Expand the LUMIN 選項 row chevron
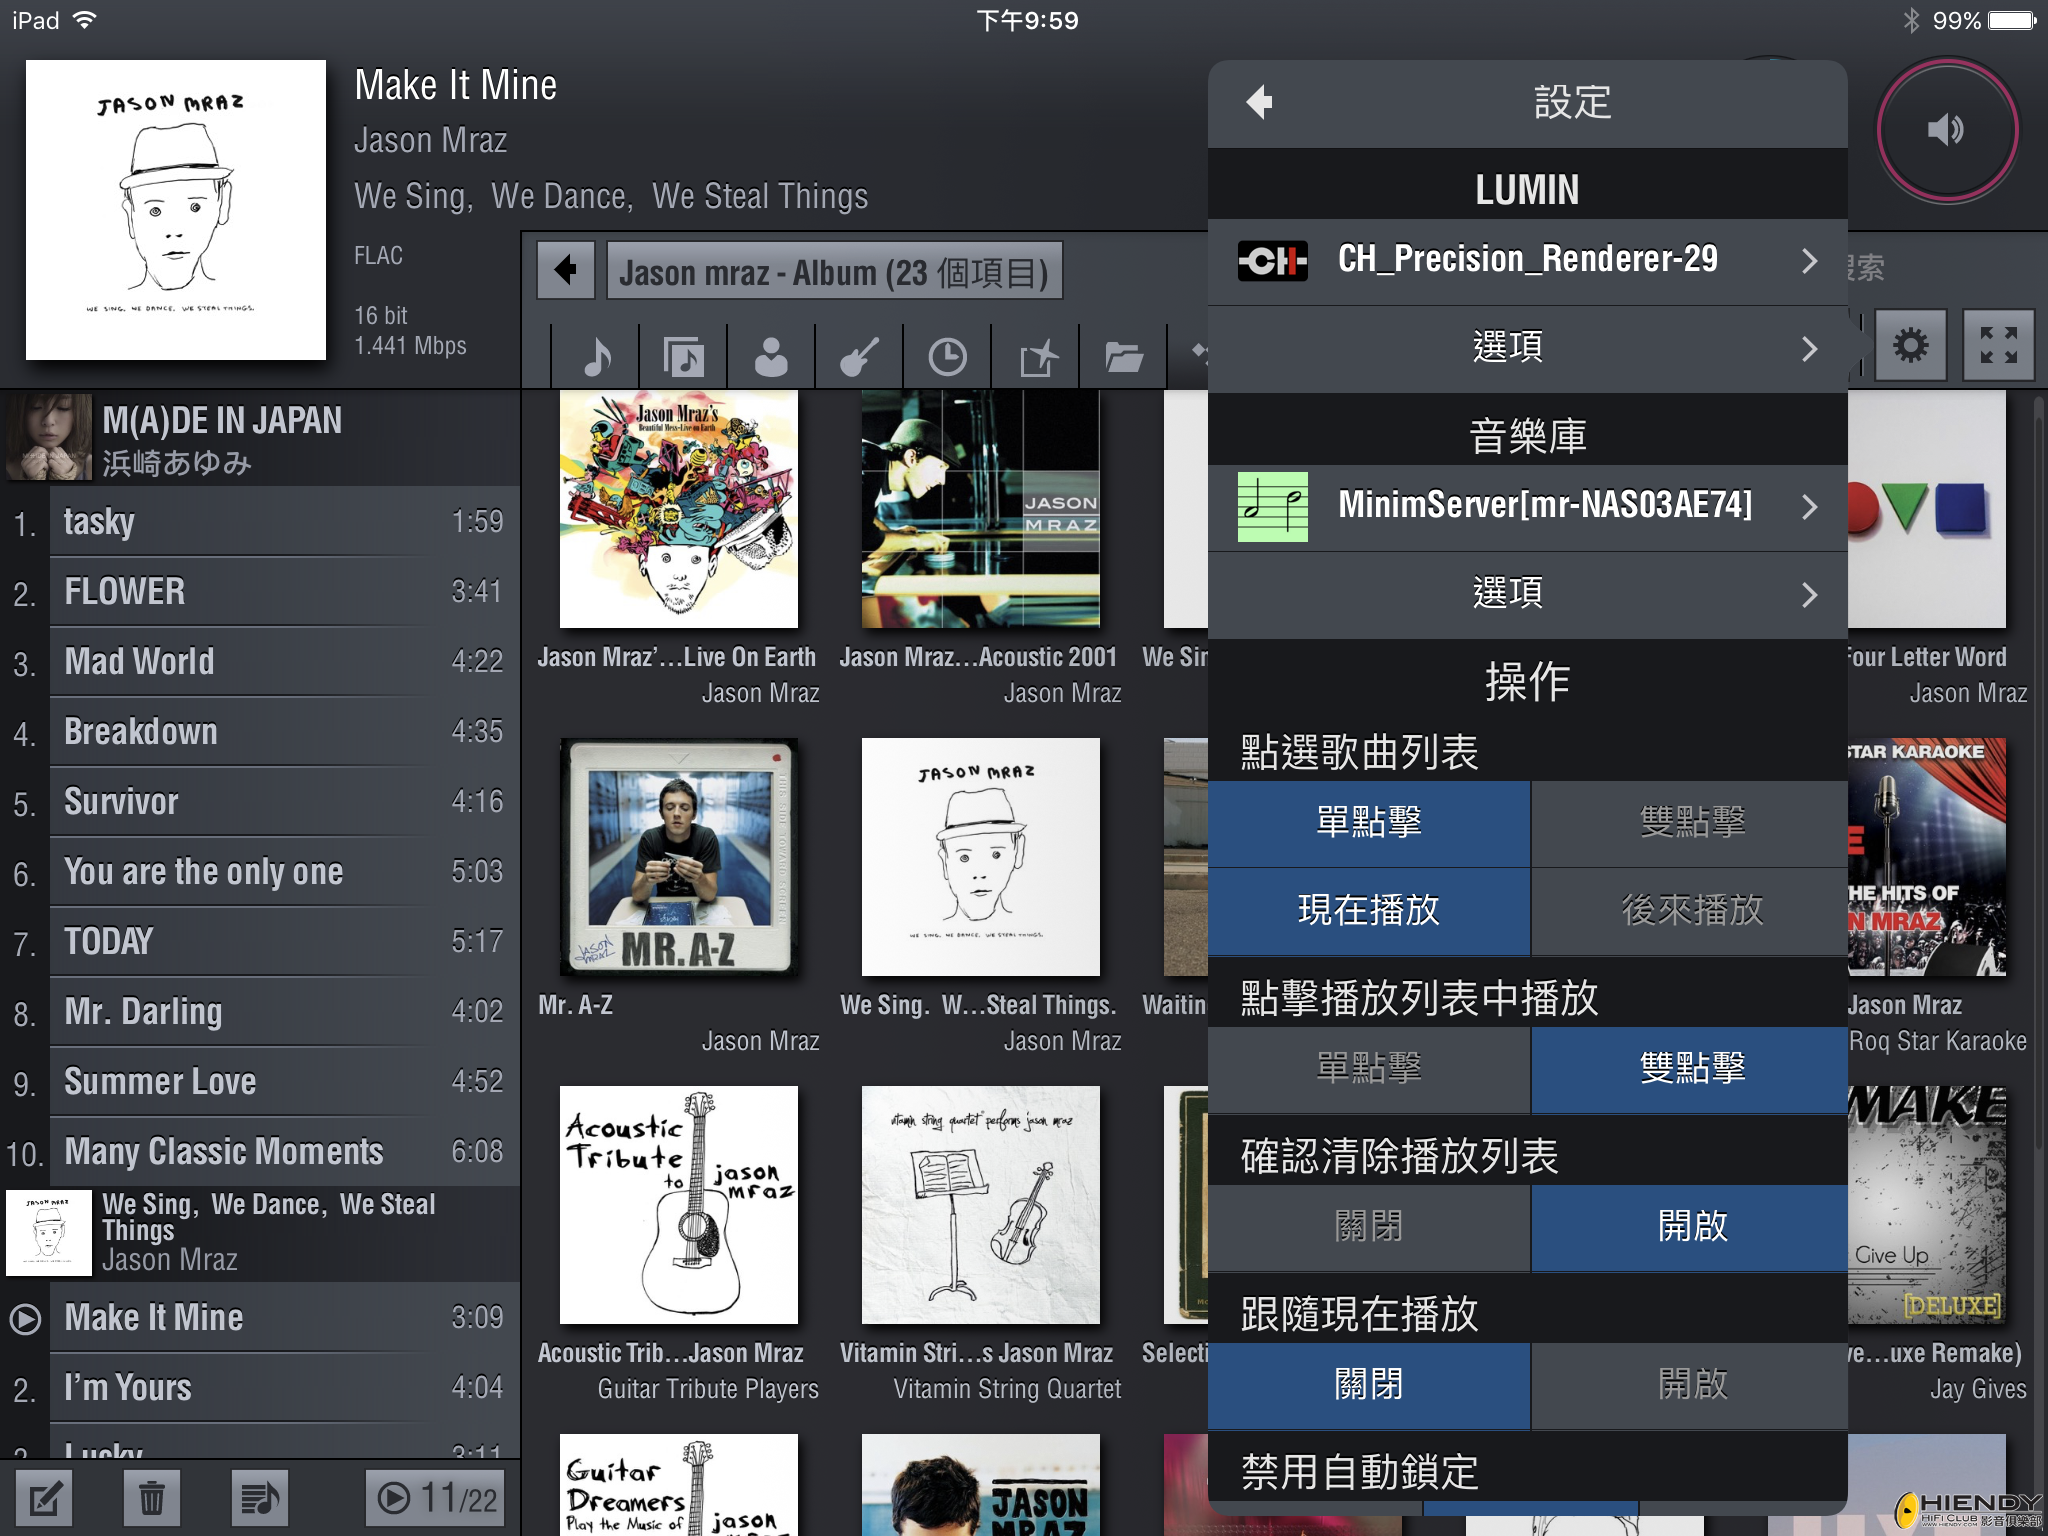Viewport: 2048px width, 1536px height. (x=1809, y=349)
